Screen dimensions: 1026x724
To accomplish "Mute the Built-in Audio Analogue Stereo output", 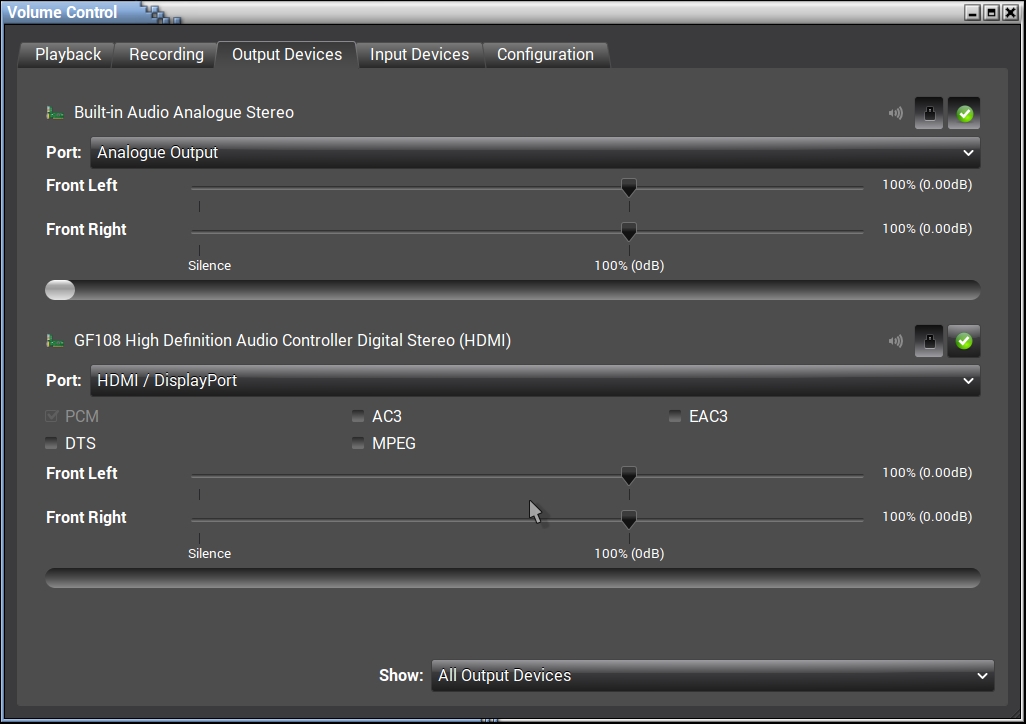I will click(x=895, y=113).
